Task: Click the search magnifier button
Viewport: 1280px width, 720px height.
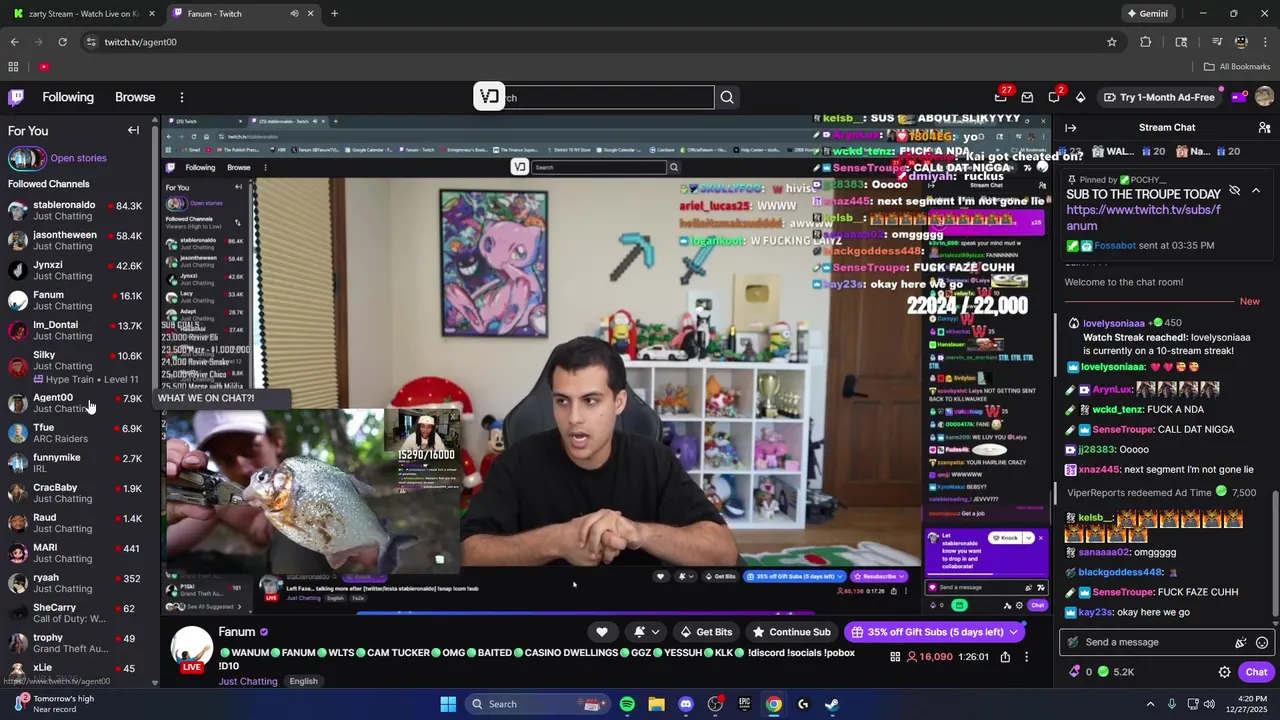Action: coord(727,97)
